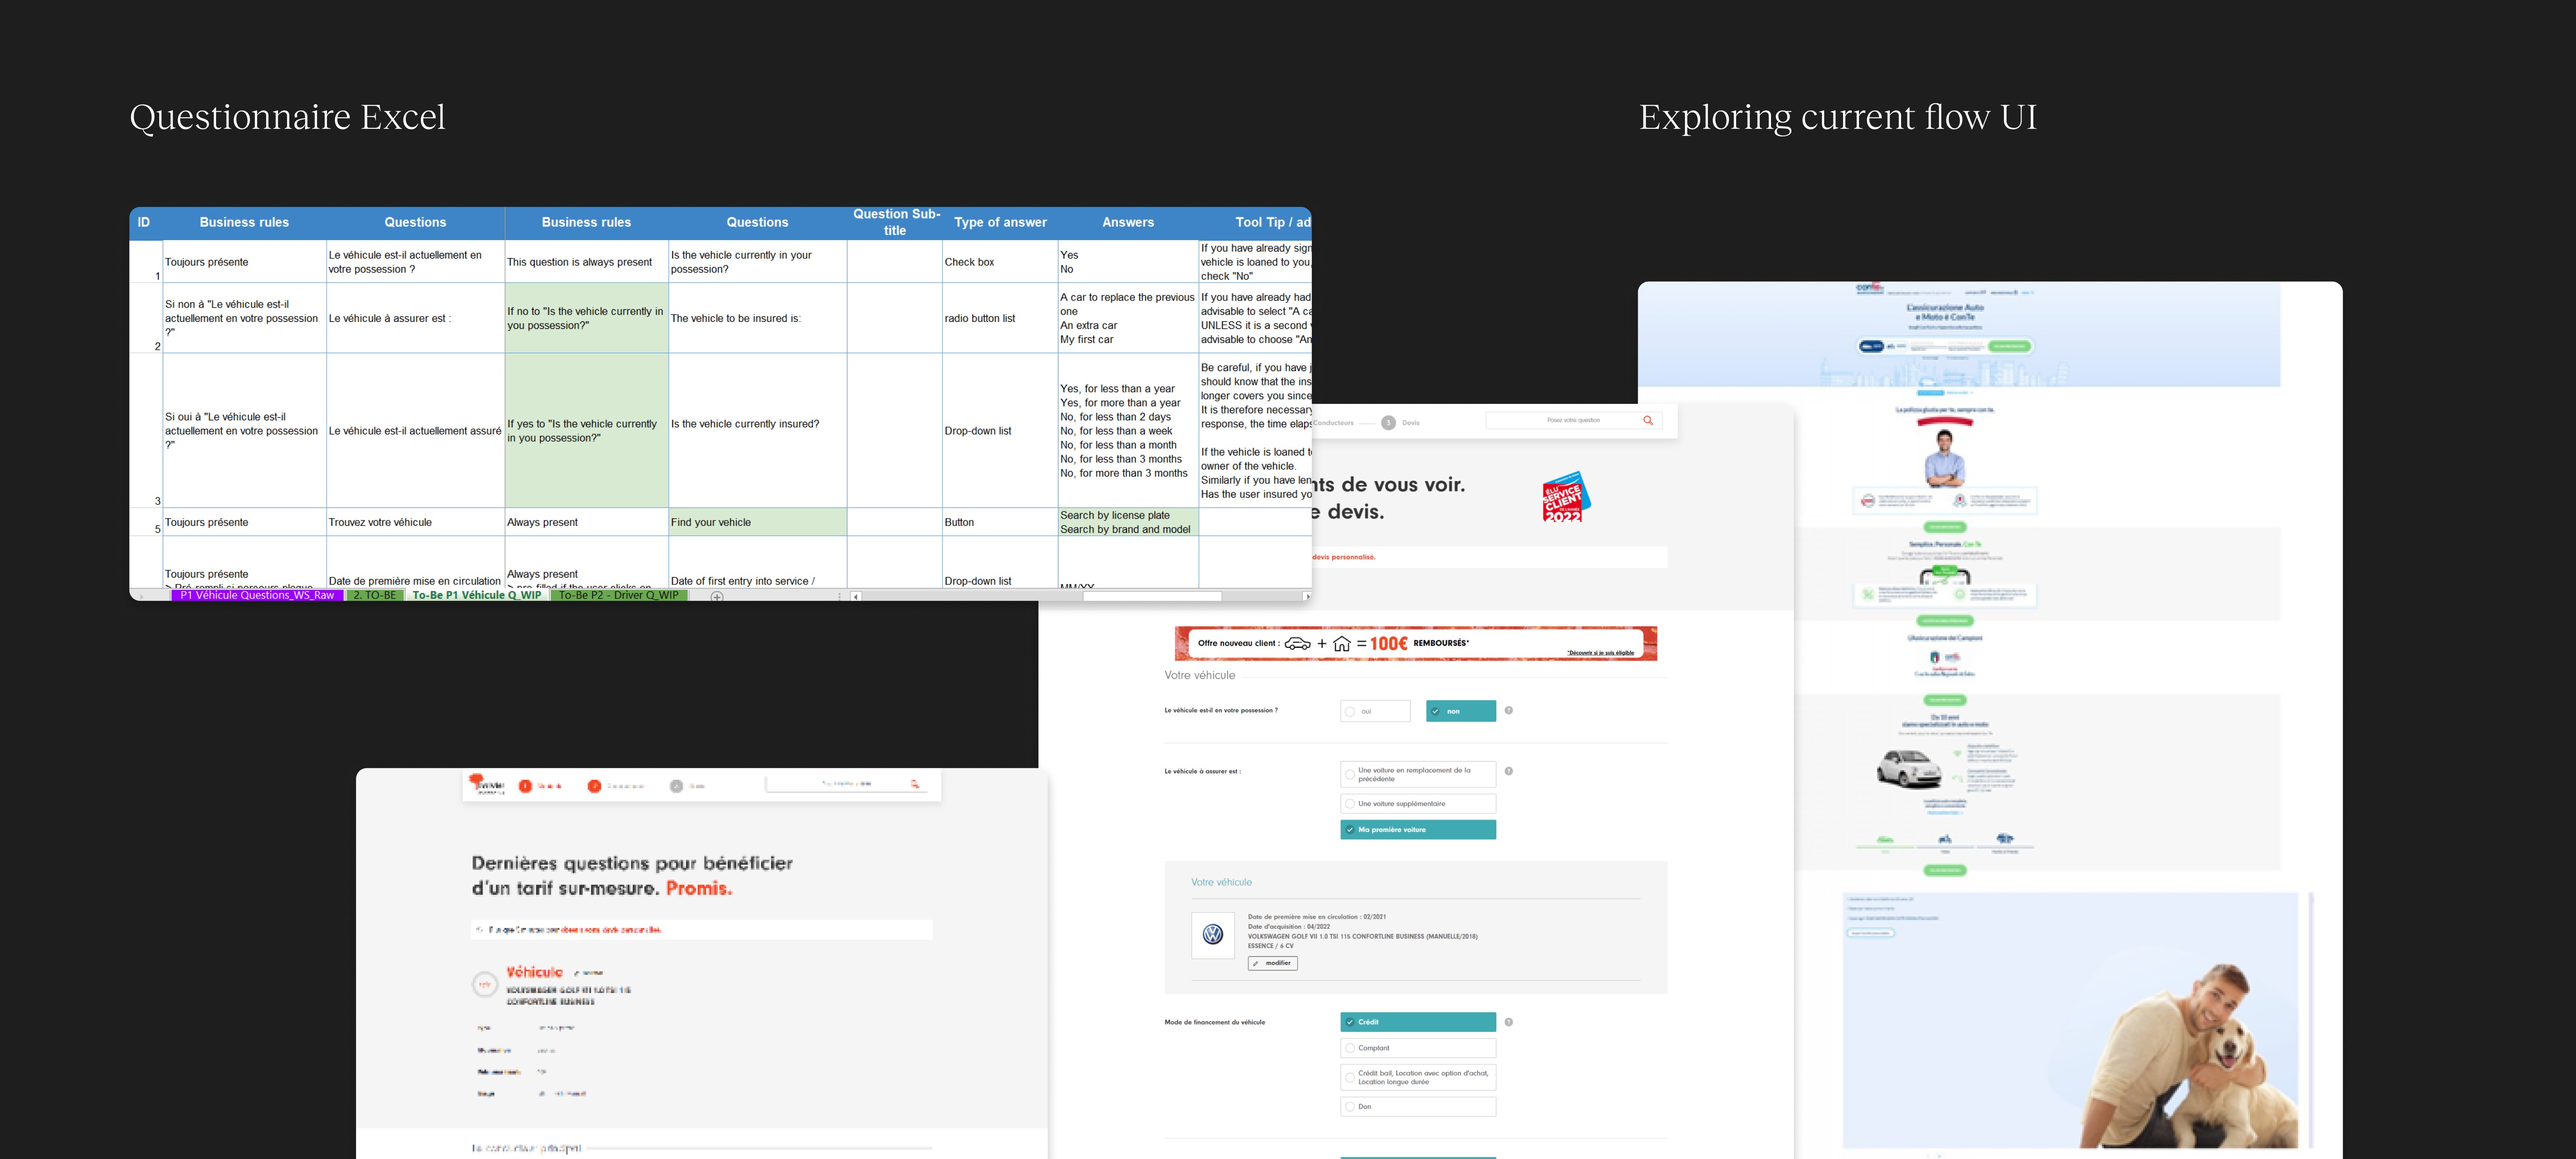The height and width of the screenshot is (1159, 2576).
Task: Click the help icon beside the possession question
Action: [x=1509, y=711]
